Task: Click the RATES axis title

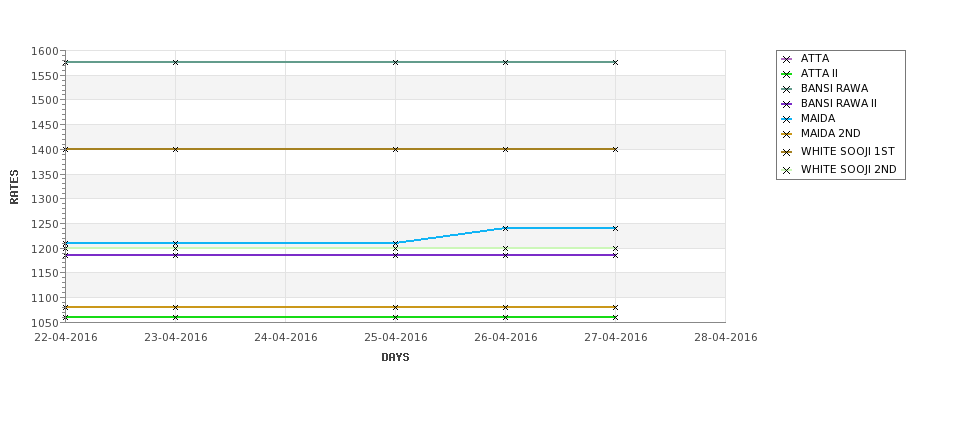Action: [x=14, y=187]
